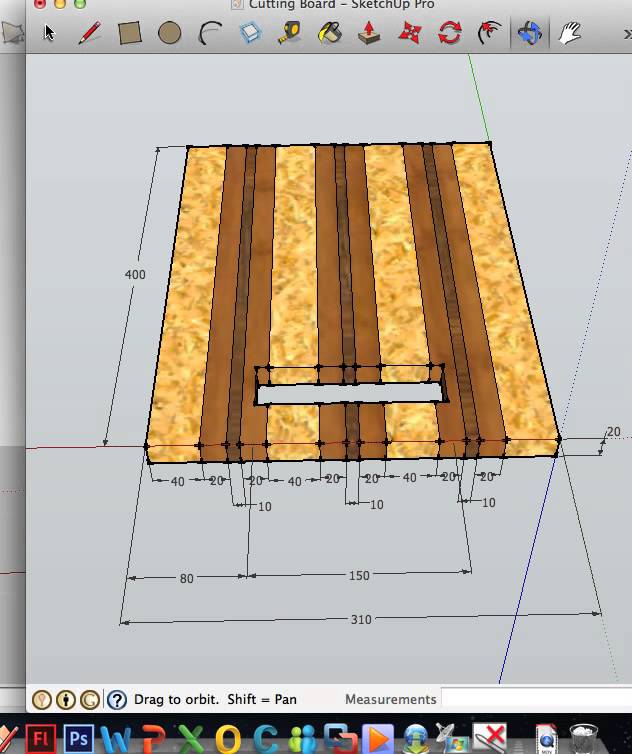Activate the Arc tool
Viewport: 632px width, 754px height.
click(x=210, y=33)
